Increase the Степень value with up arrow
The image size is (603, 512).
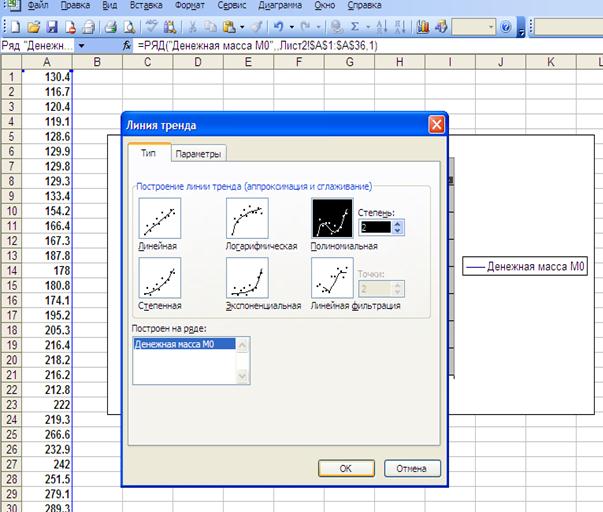[x=398, y=223]
